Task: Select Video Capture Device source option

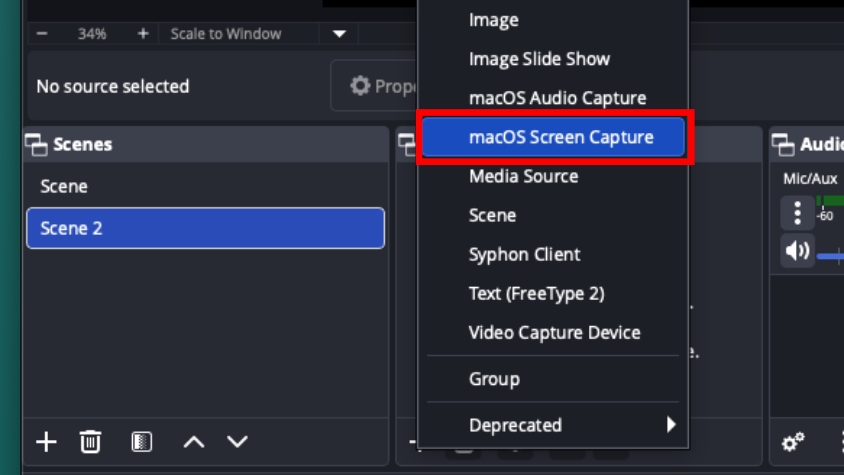Action: pos(553,332)
